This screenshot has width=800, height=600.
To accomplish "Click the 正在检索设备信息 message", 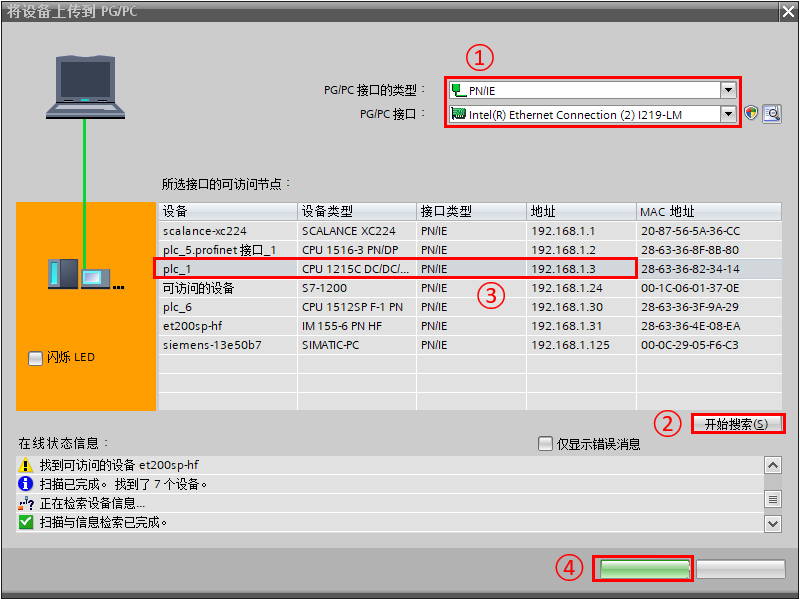I will point(92,504).
